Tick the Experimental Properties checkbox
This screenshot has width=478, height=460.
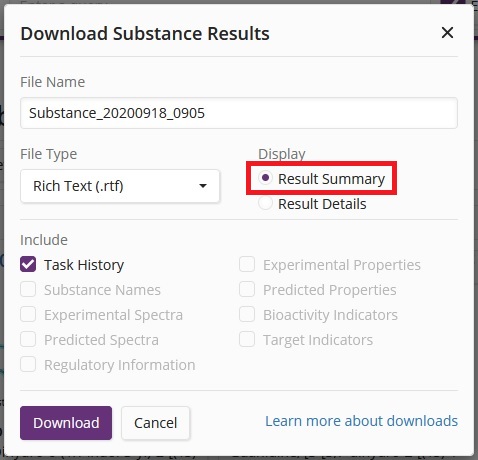click(247, 265)
